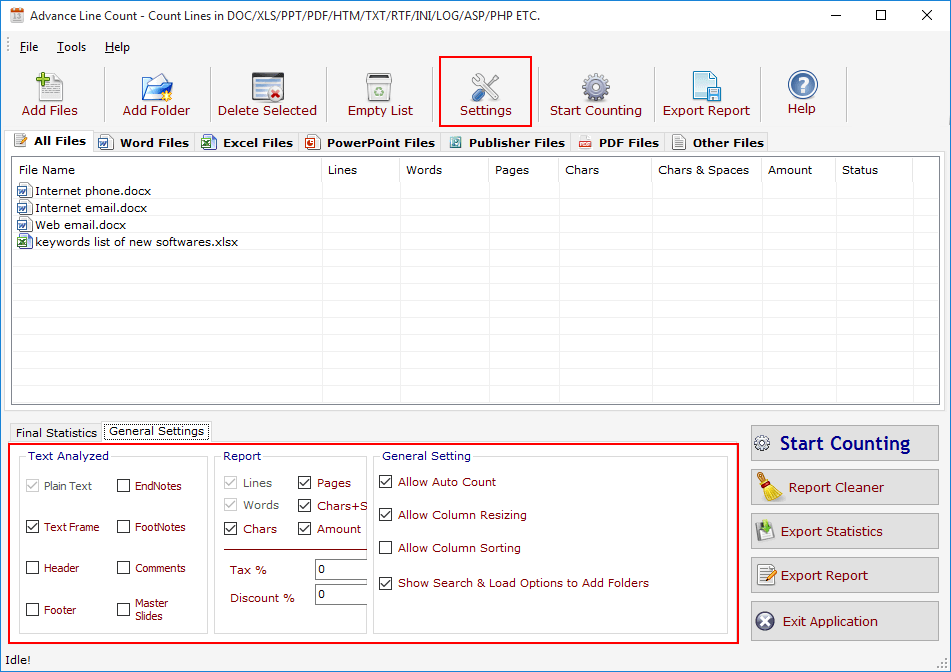Click the Chars column header

[605, 170]
